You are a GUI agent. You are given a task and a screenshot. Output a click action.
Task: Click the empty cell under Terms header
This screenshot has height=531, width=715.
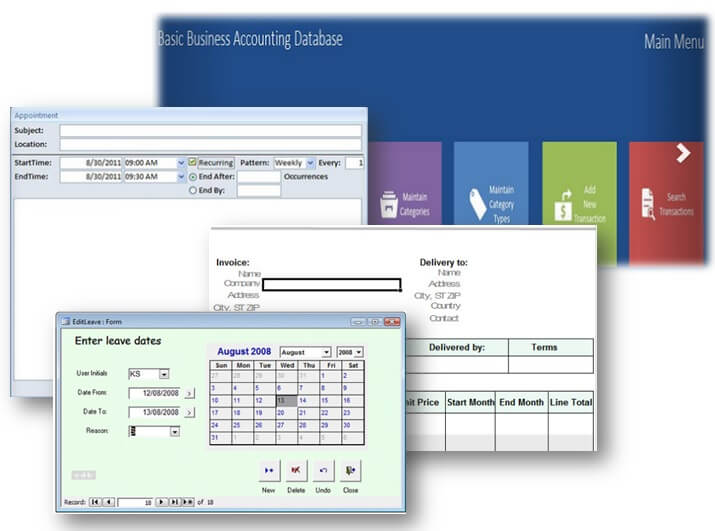[x=550, y=364]
